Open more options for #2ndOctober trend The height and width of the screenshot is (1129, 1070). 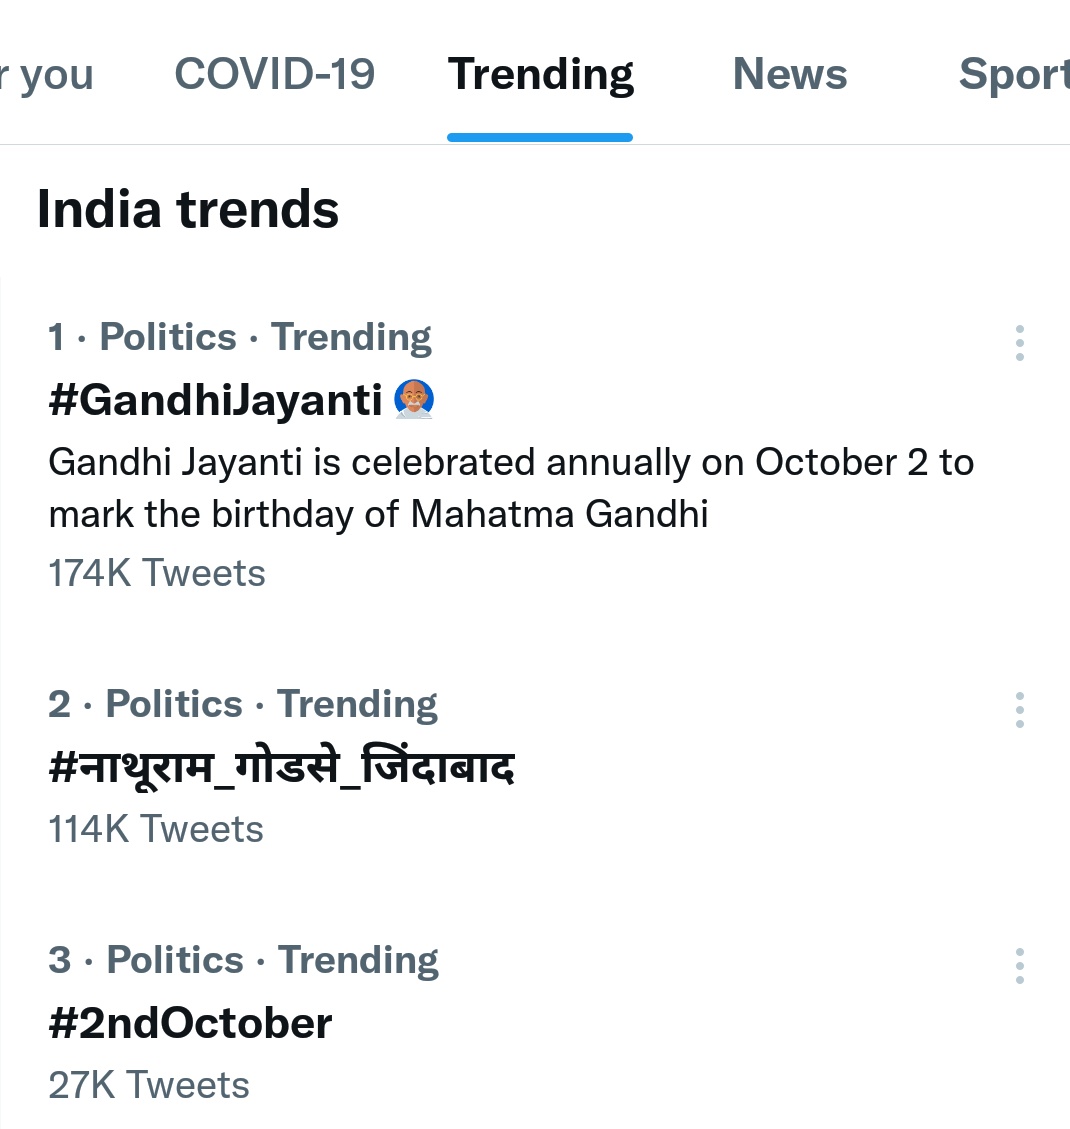(1019, 966)
